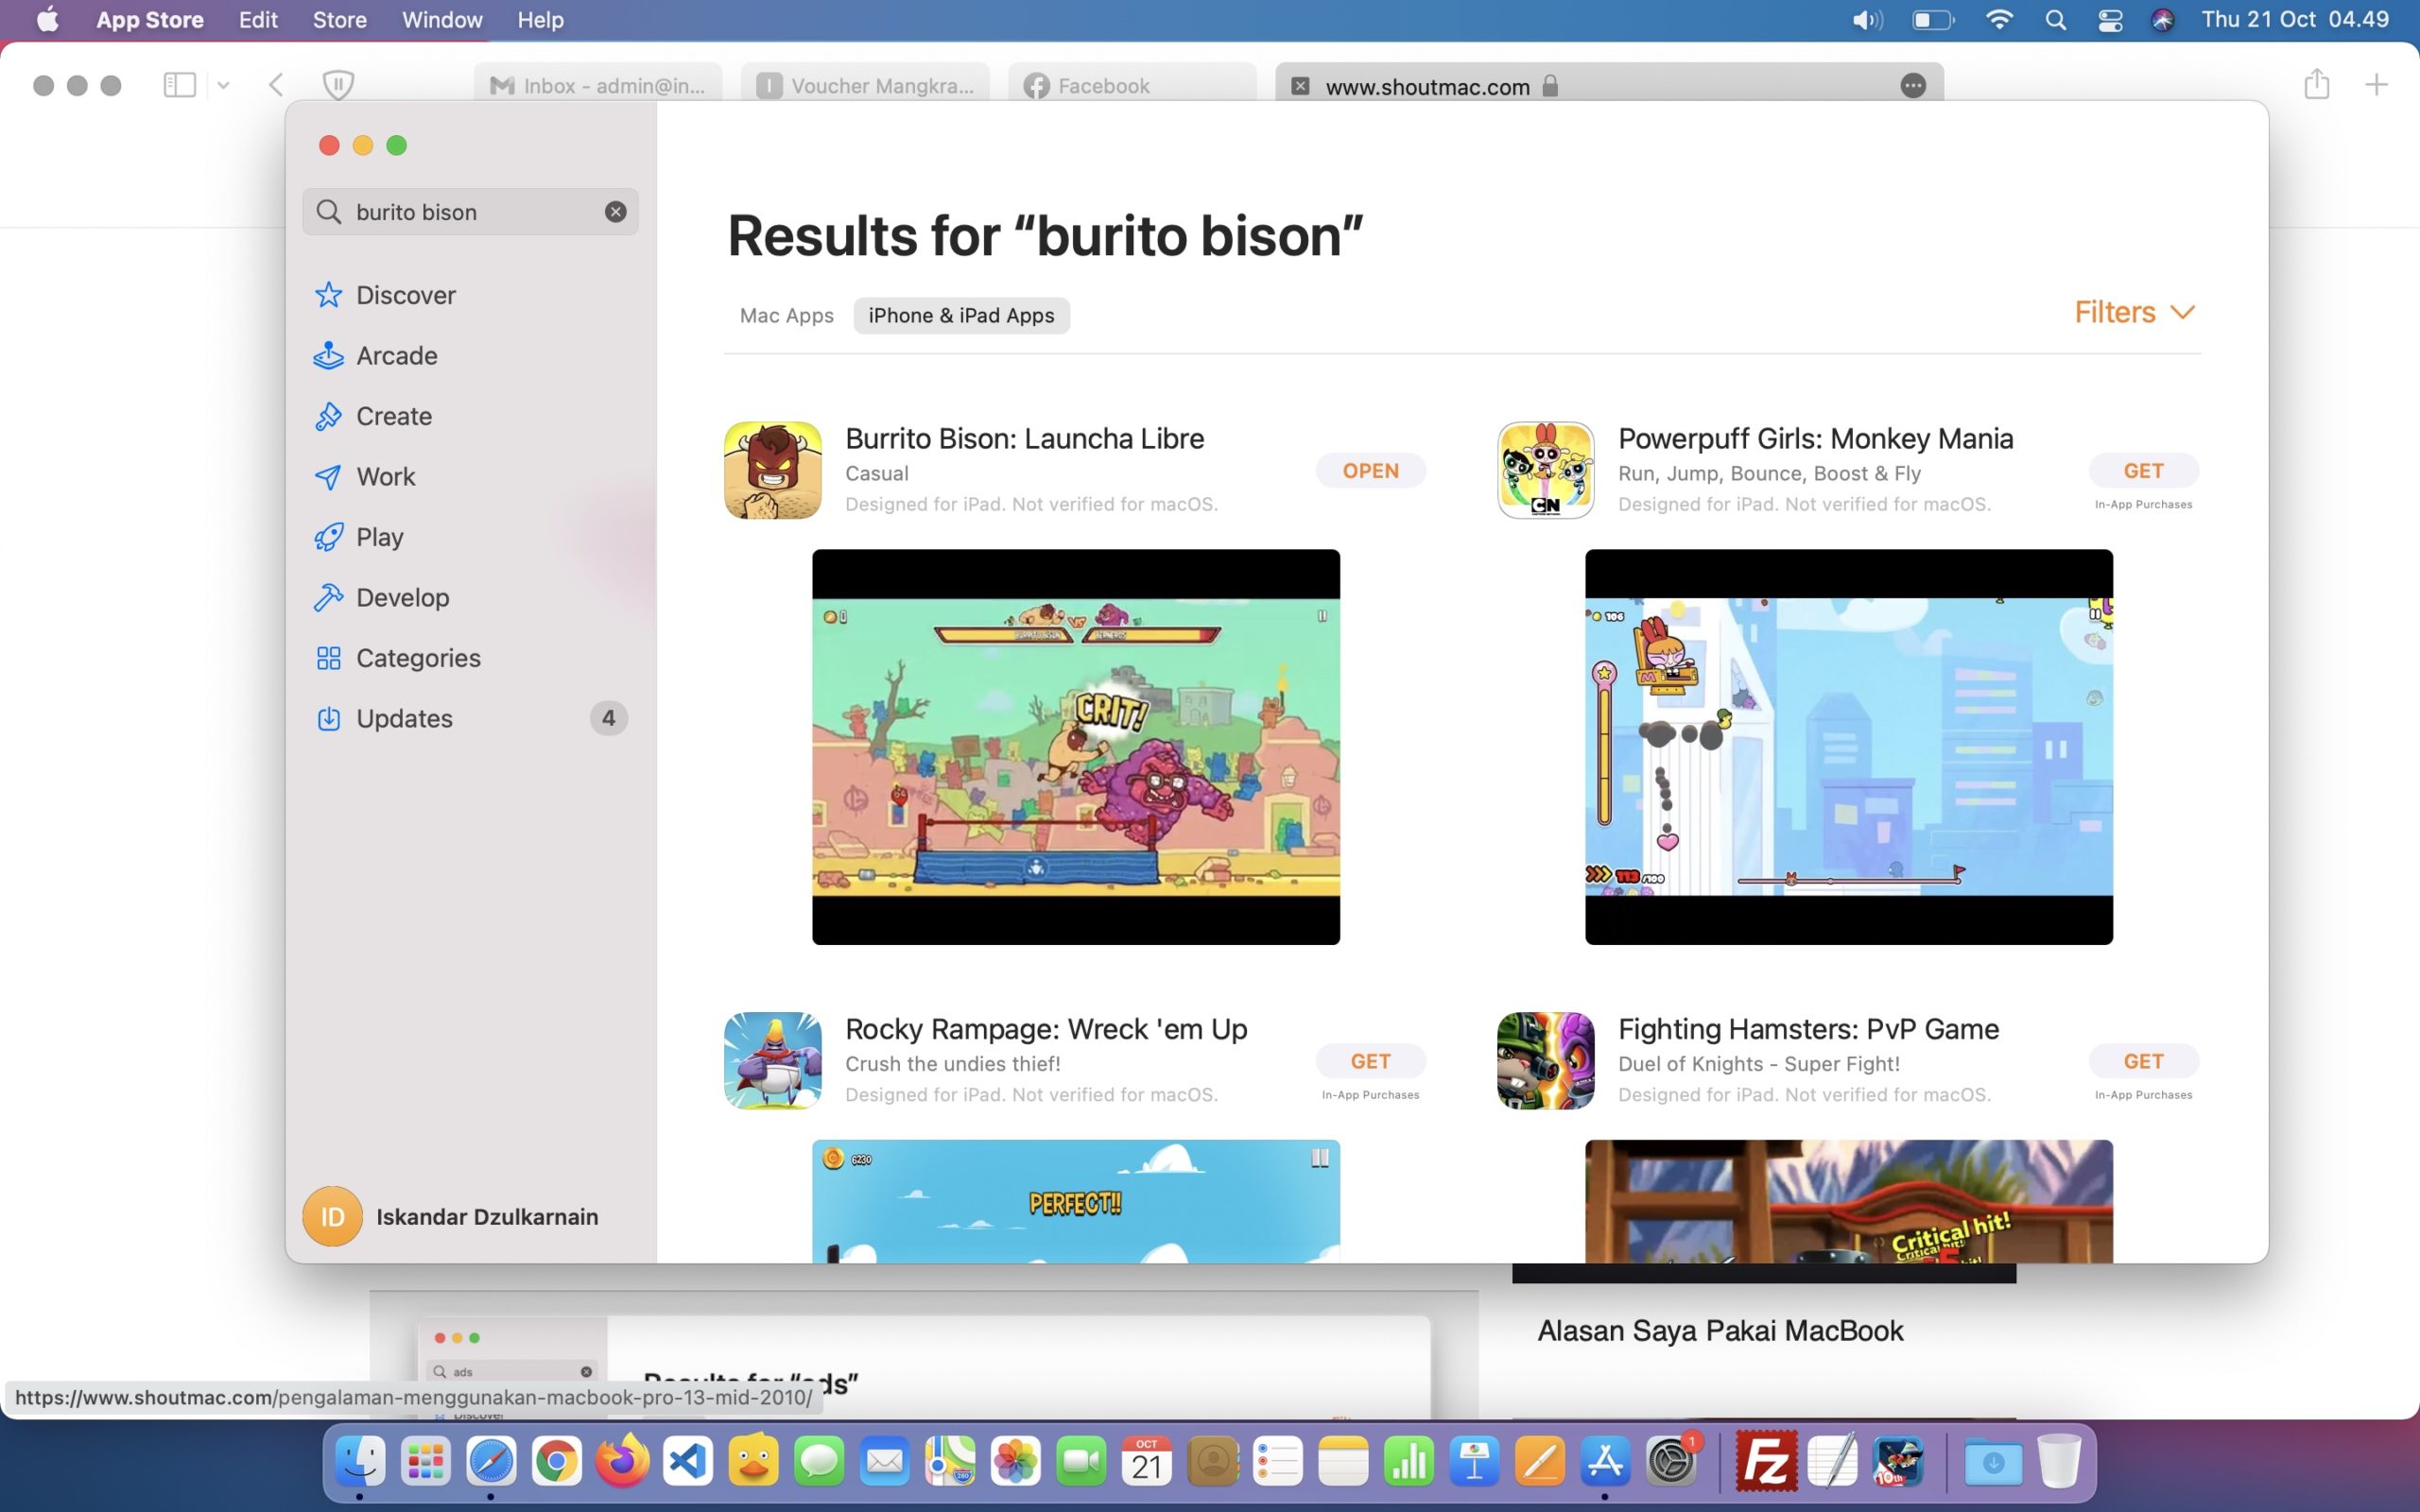Go back in Safari

277,85
